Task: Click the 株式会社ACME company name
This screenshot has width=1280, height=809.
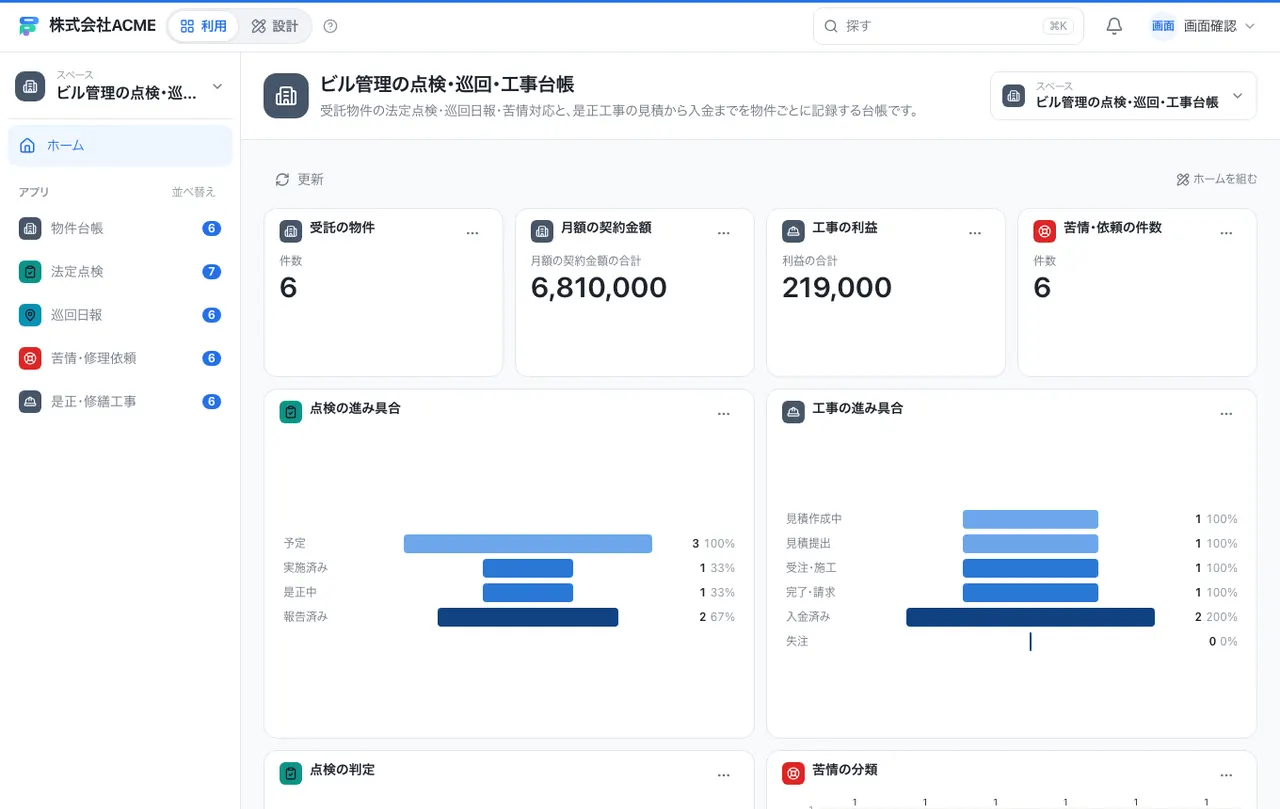Action: [102, 26]
